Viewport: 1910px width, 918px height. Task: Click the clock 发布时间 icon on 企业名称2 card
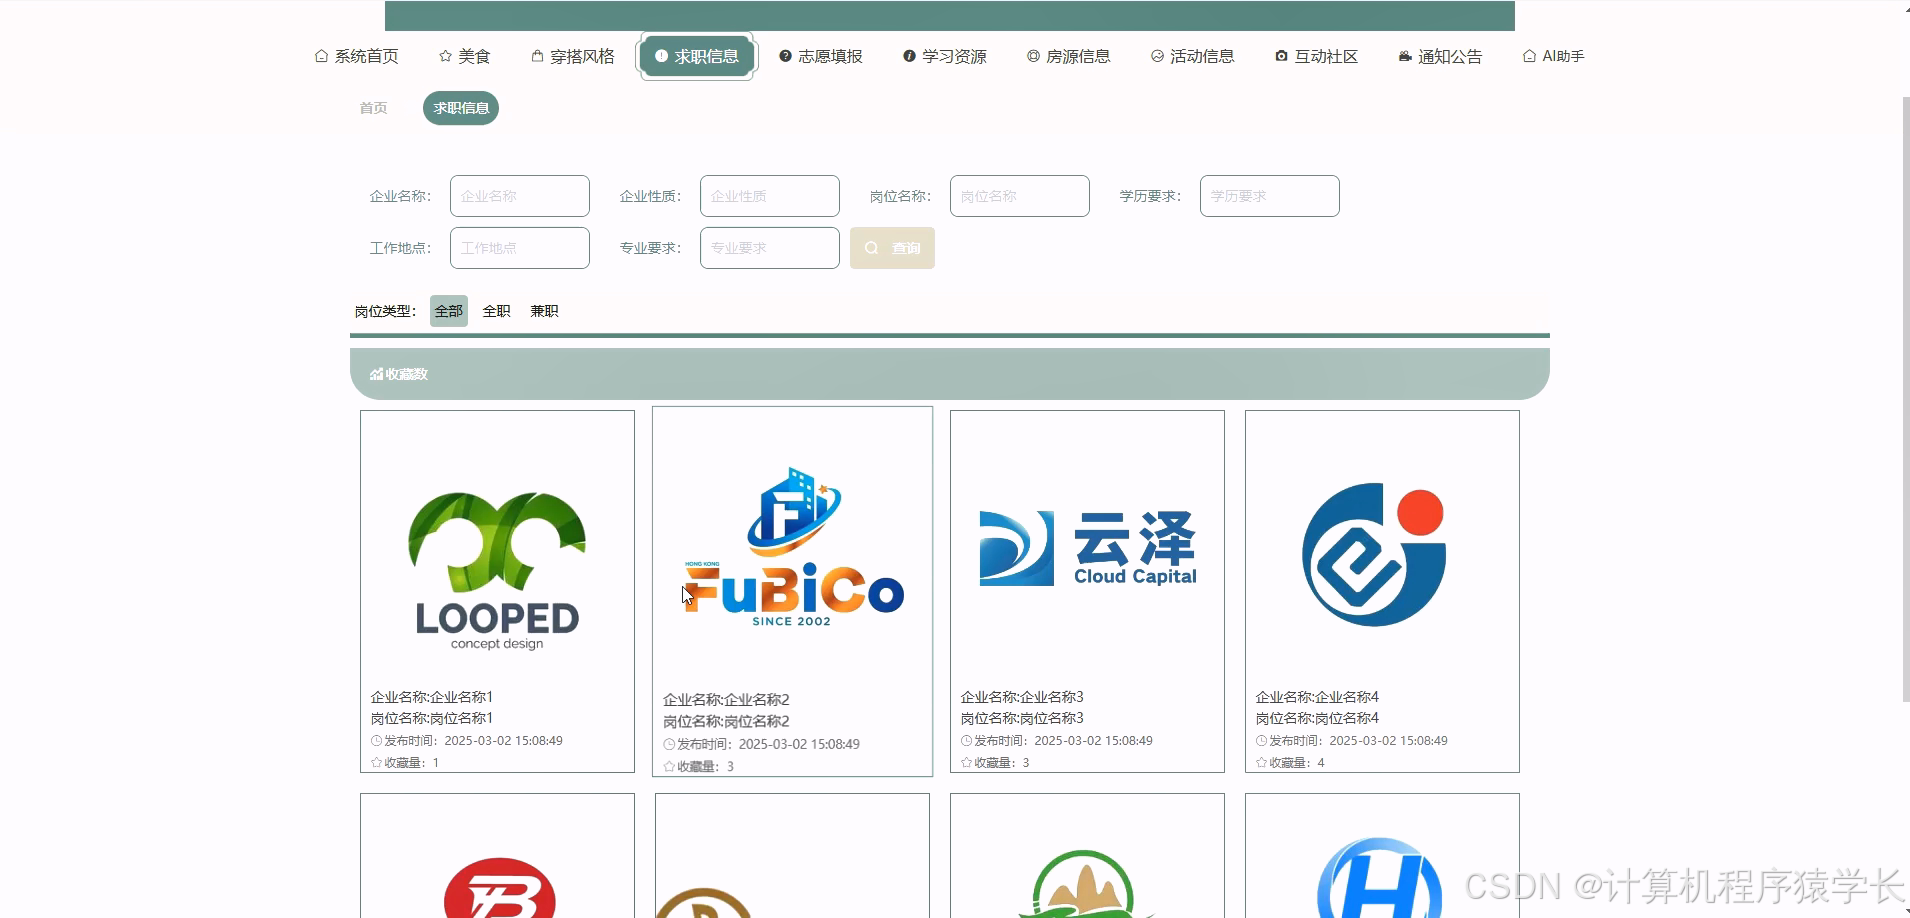point(670,744)
